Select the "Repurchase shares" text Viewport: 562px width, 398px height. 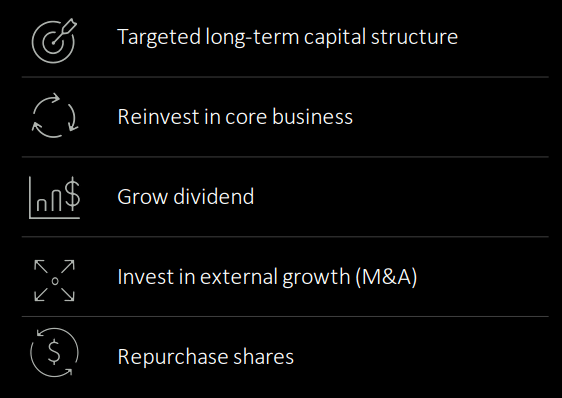pos(206,357)
